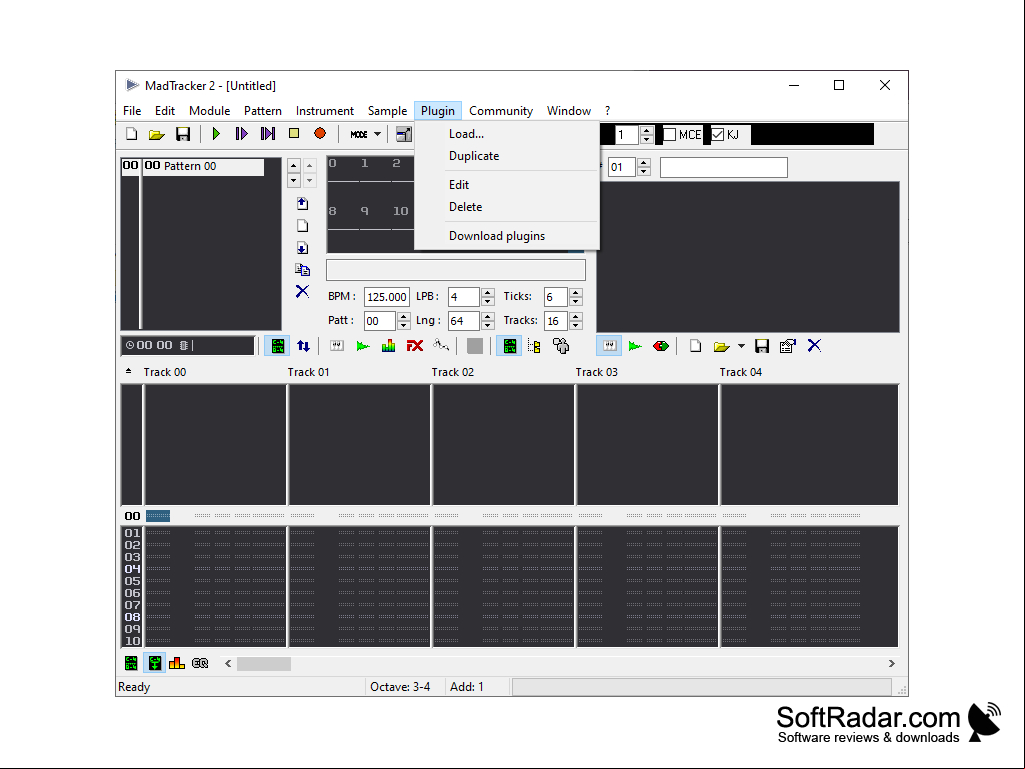Decrease the Lng value with the down arrow
1025x769 pixels.
pos(488,325)
